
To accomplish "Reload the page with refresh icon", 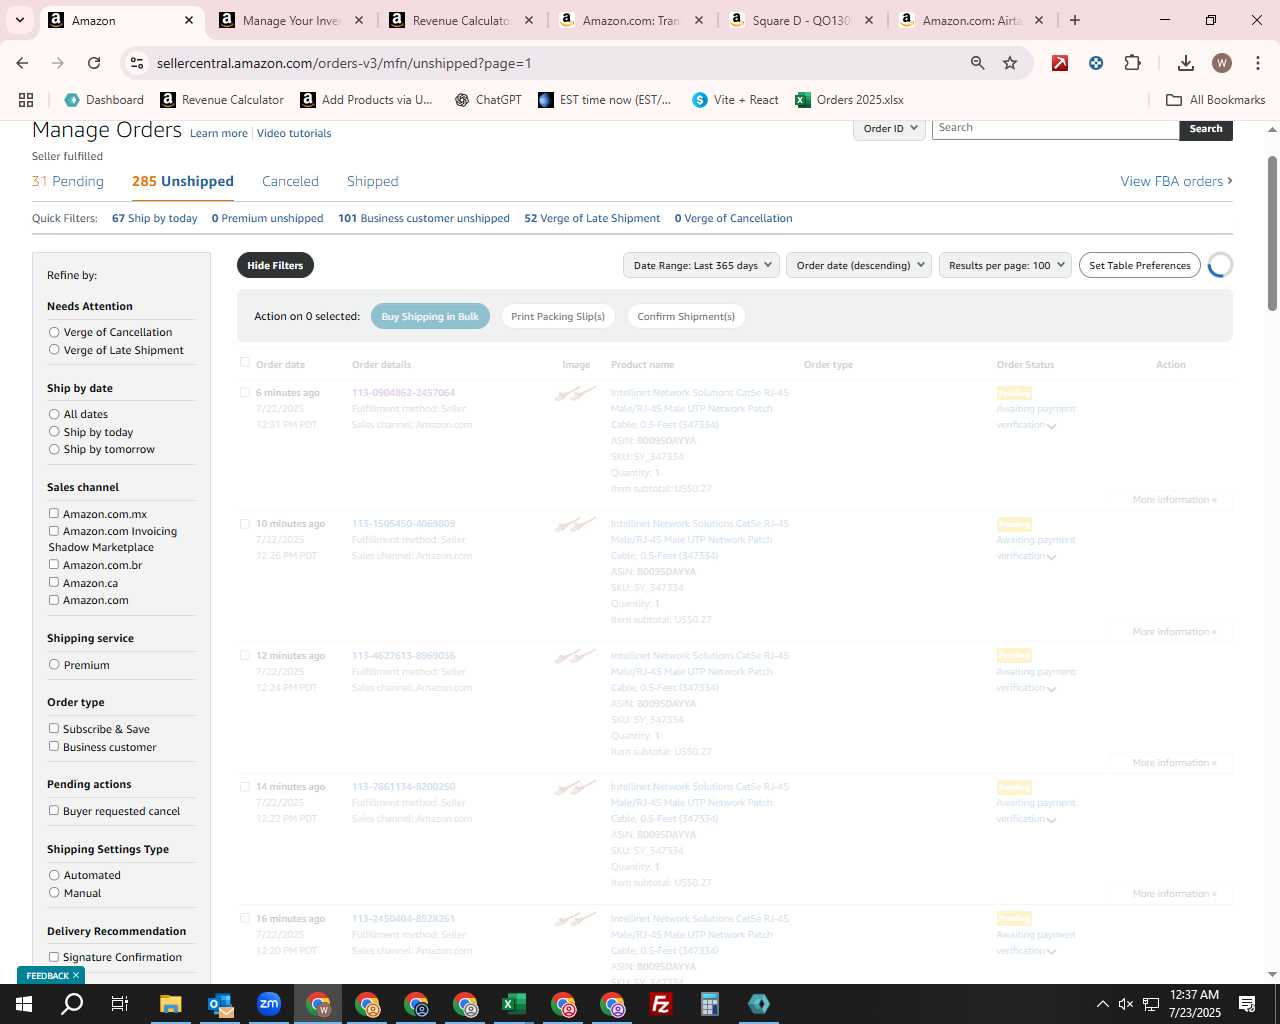I will point(94,63).
